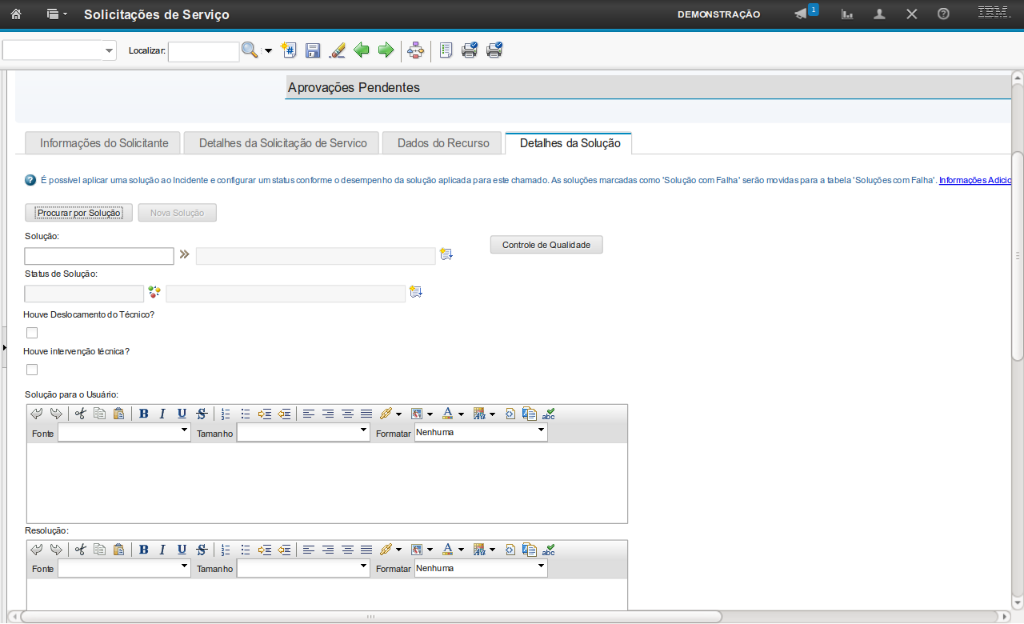
Task: Check 'Houve intervenção técnica?' checkbox
Action: (x=32, y=369)
